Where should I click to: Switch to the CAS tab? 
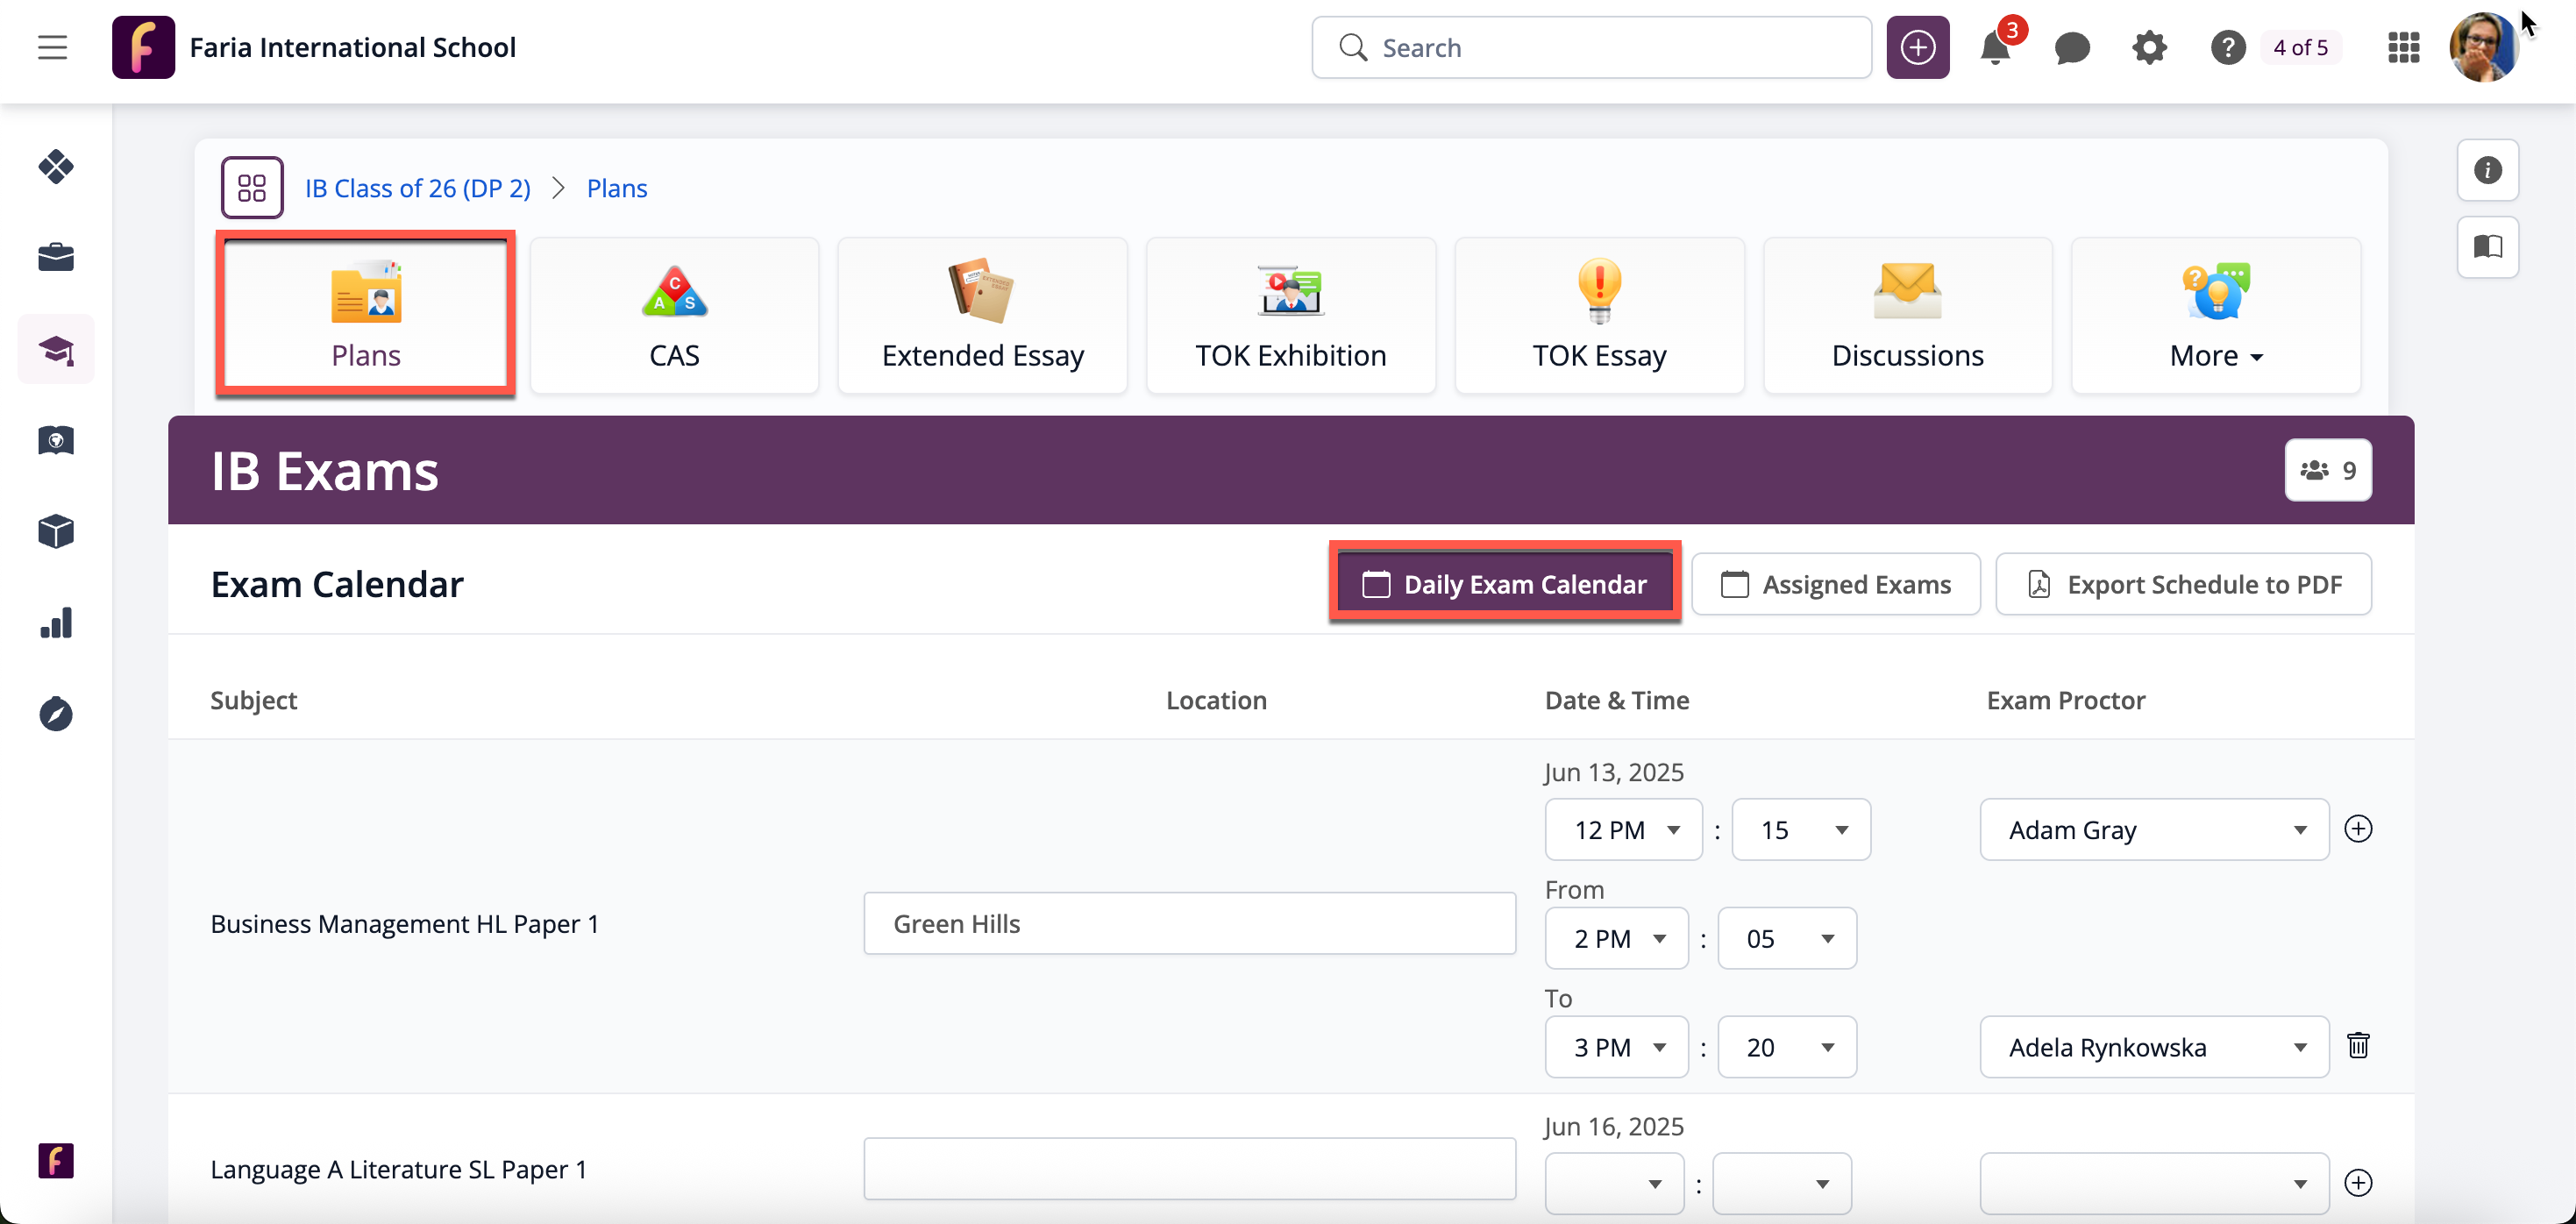674,316
